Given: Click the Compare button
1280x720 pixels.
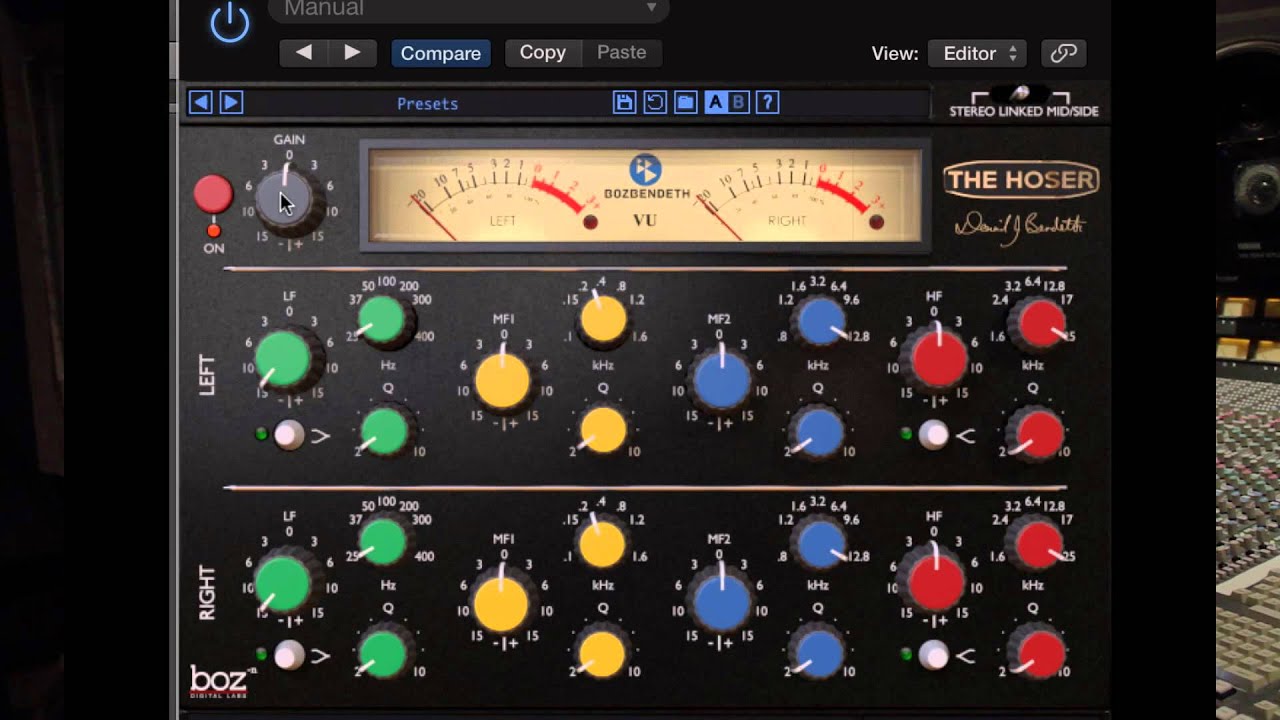Looking at the screenshot, I should [x=441, y=53].
